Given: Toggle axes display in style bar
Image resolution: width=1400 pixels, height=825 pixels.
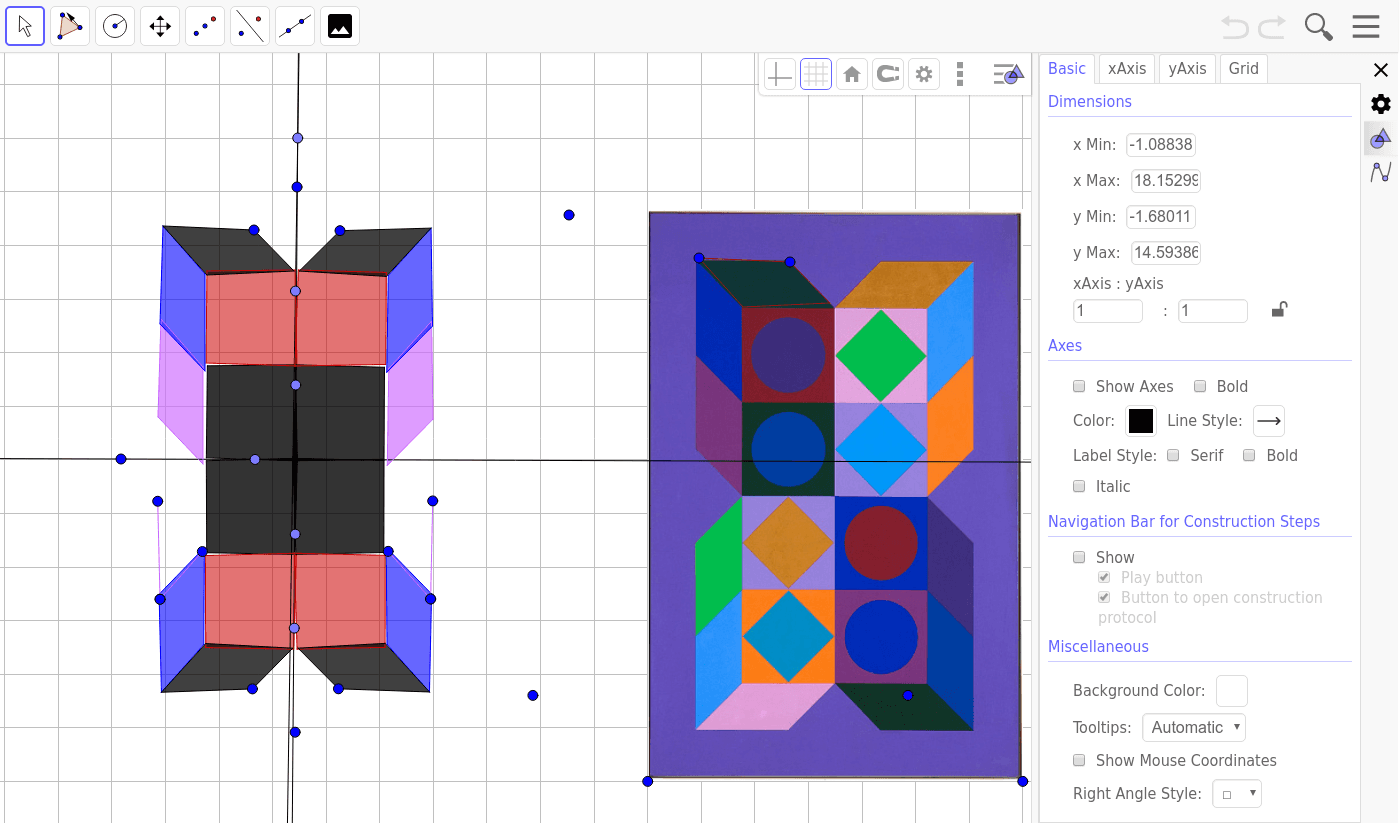Looking at the screenshot, I should pos(780,74).
